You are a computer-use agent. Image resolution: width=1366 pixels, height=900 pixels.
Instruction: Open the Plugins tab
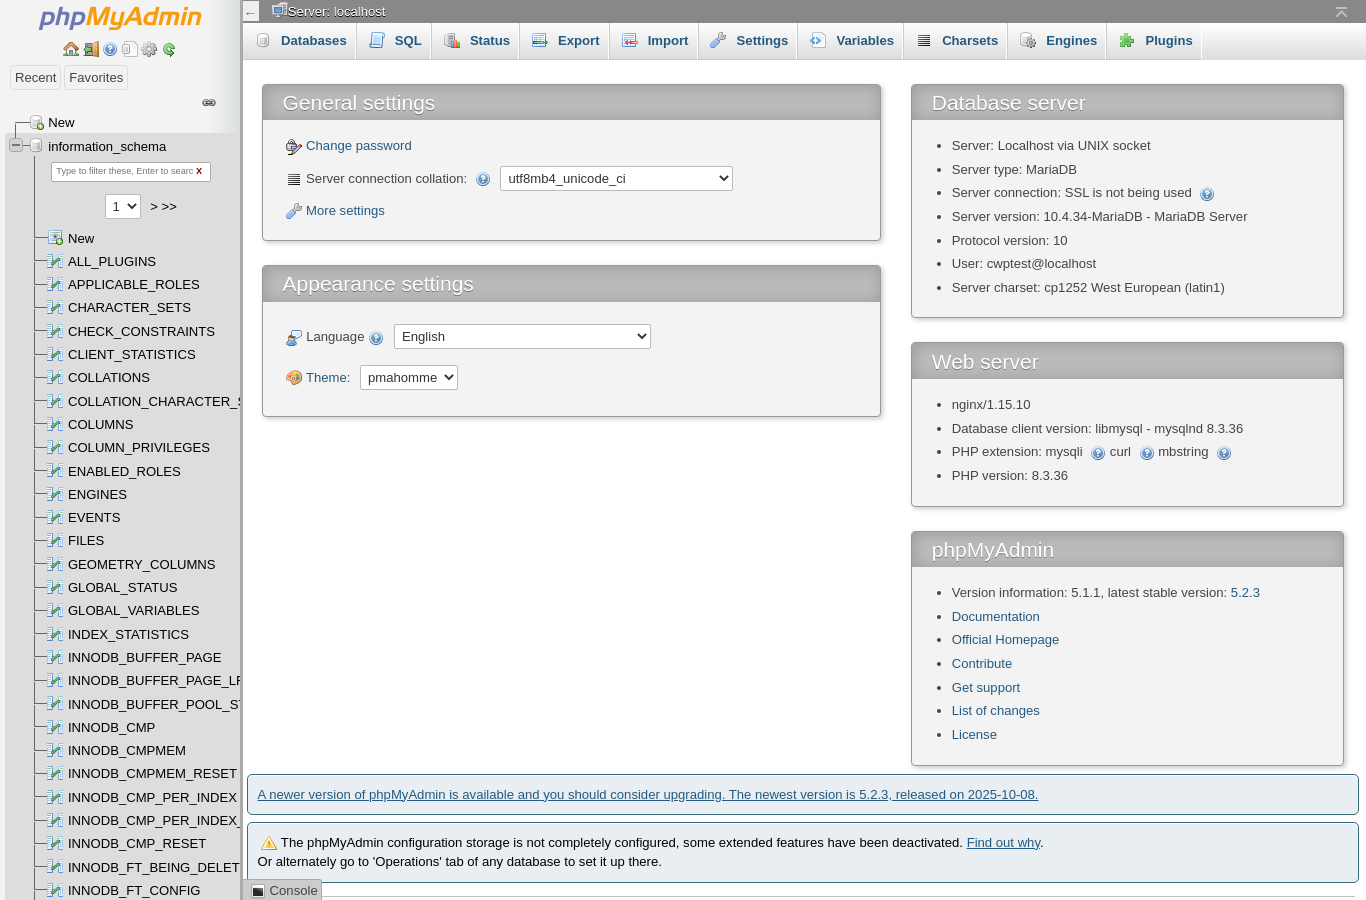(1155, 41)
